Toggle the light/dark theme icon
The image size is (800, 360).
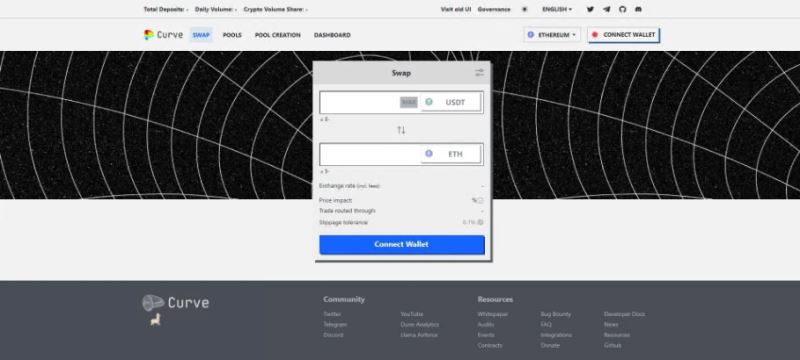click(524, 9)
